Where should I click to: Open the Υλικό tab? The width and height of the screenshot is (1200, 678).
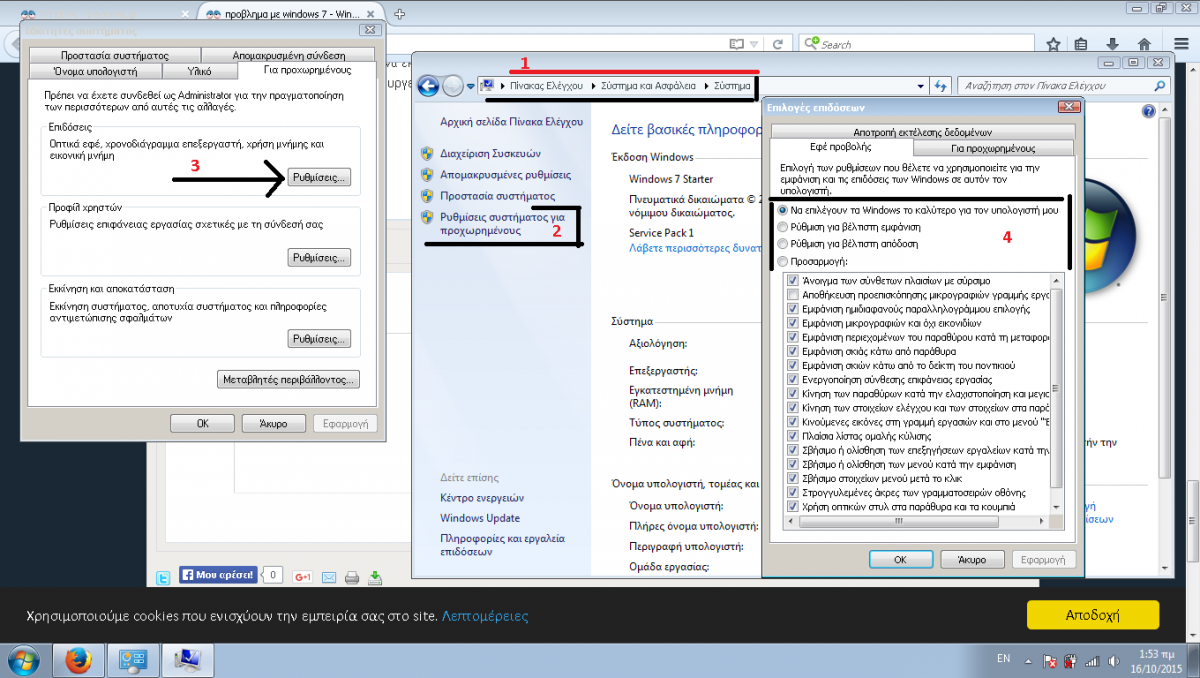point(200,71)
